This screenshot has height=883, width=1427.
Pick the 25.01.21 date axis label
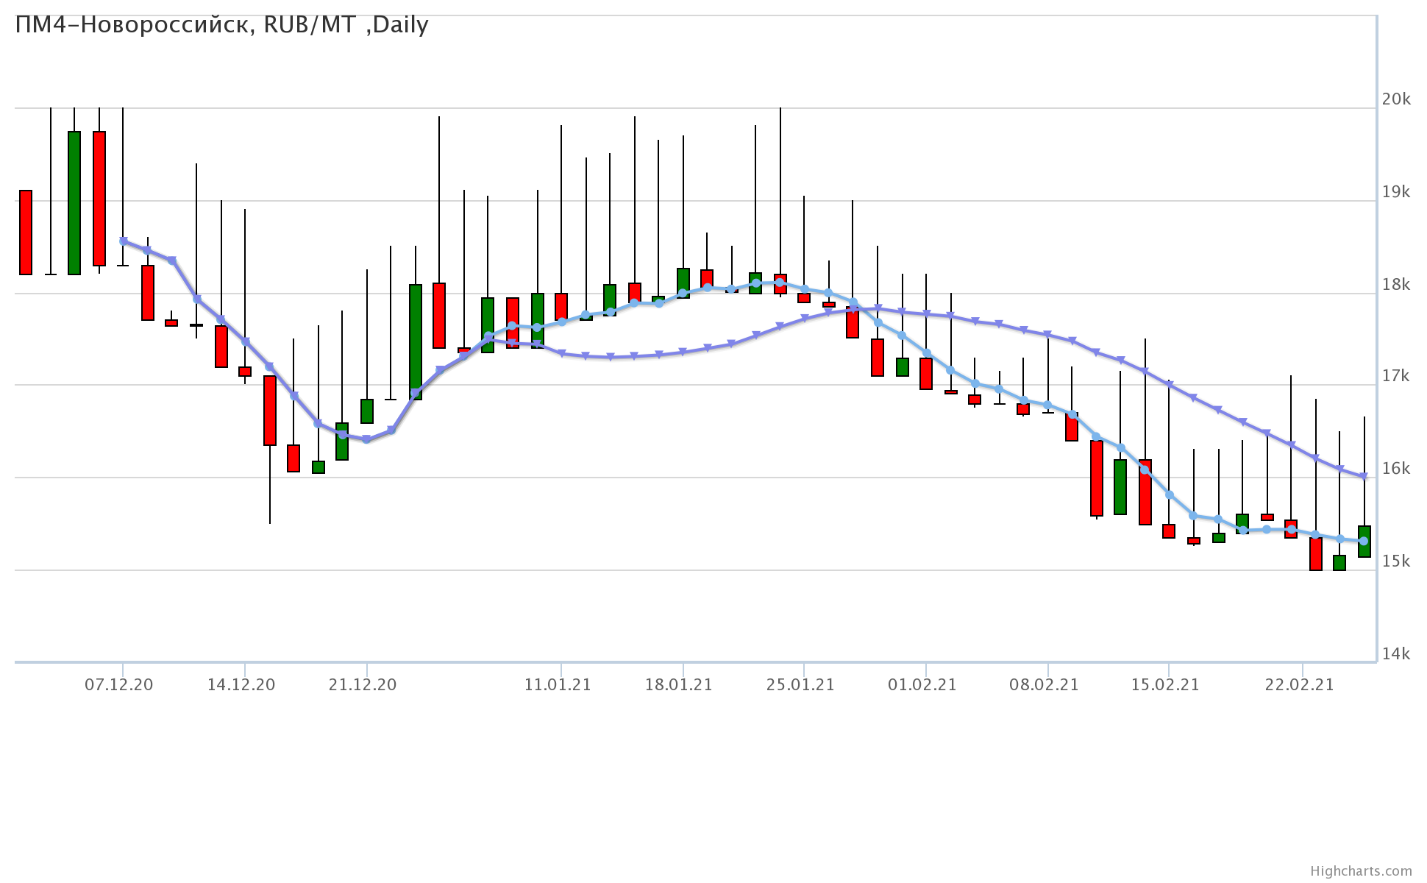[x=800, y=685]
